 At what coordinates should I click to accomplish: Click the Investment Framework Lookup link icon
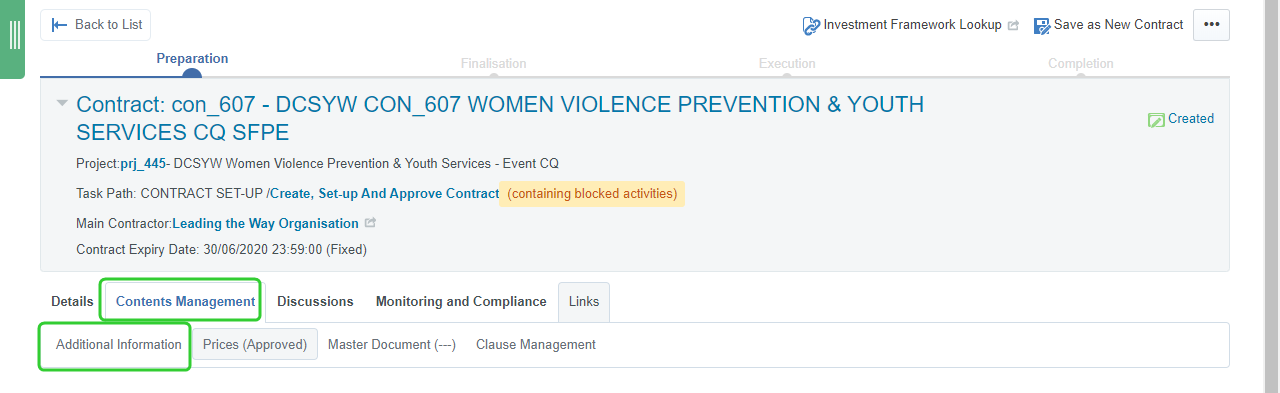pos(811,25)
